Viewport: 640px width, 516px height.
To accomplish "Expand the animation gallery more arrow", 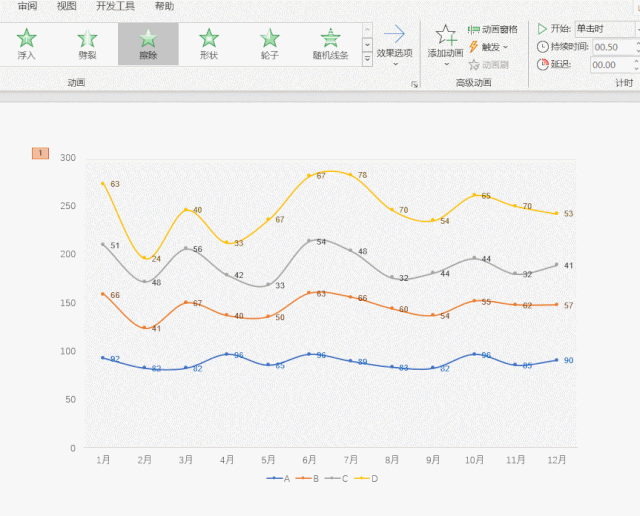I will tap(367, 60).
